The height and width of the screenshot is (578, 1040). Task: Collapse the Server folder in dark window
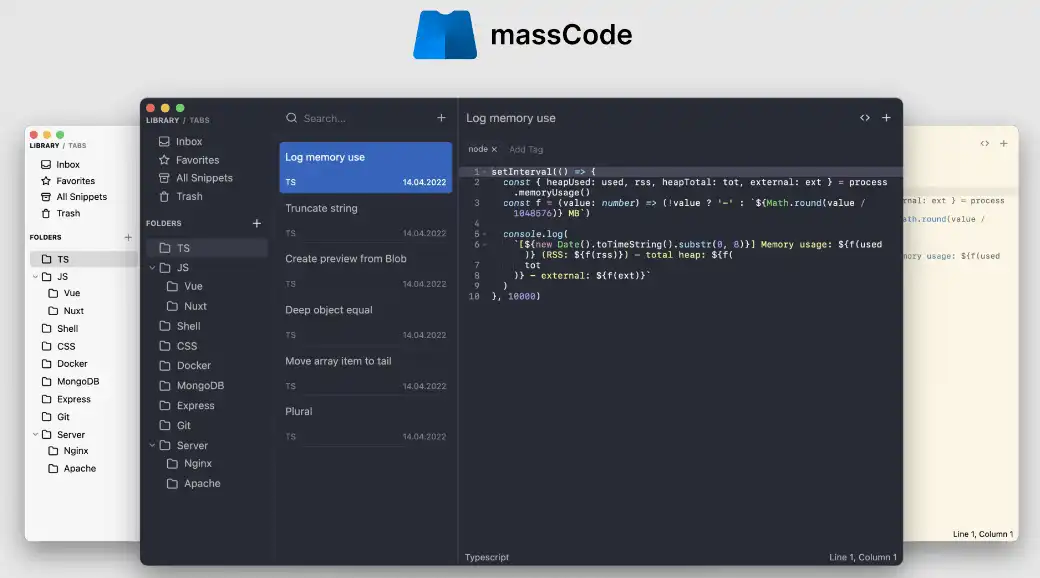click(153, 445)
